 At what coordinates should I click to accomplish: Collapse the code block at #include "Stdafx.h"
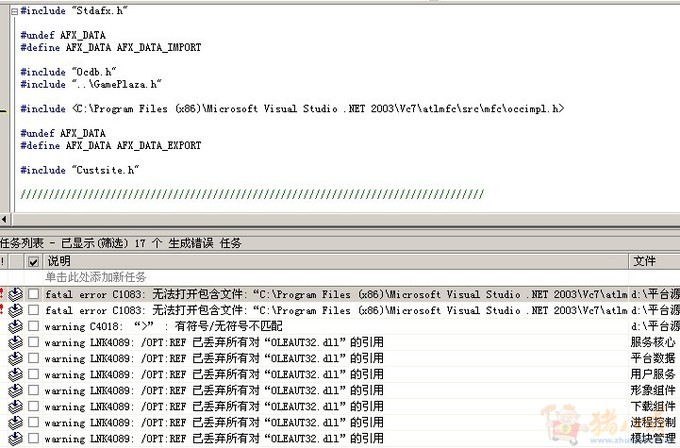click(x=14, y=11)
